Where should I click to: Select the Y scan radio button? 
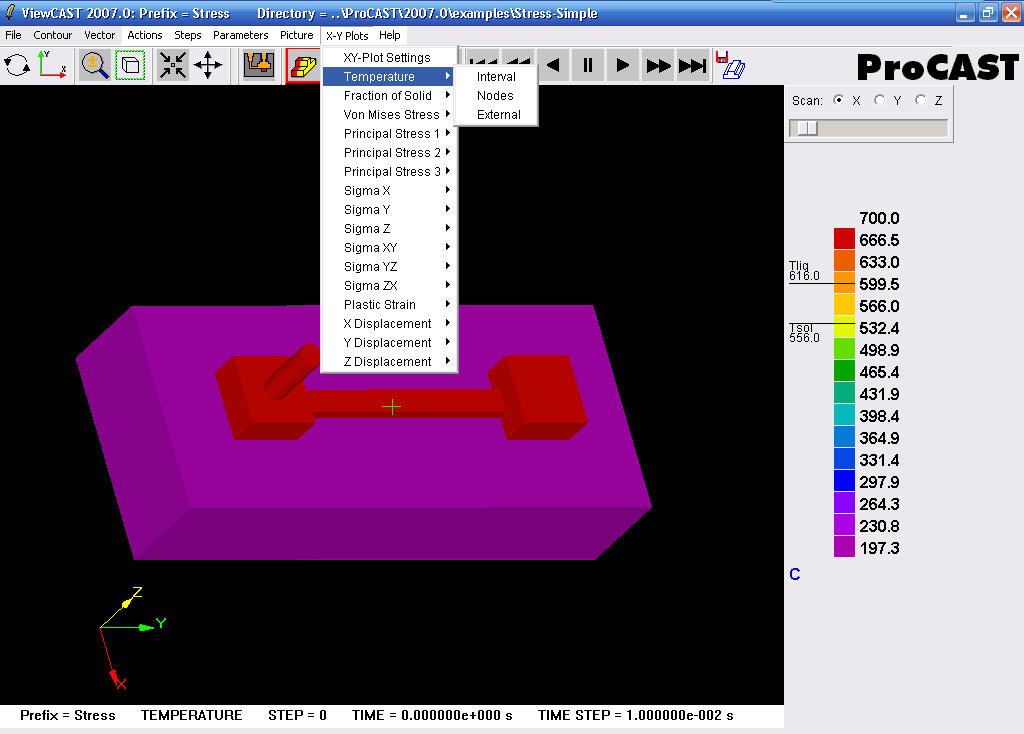[880, 100]
